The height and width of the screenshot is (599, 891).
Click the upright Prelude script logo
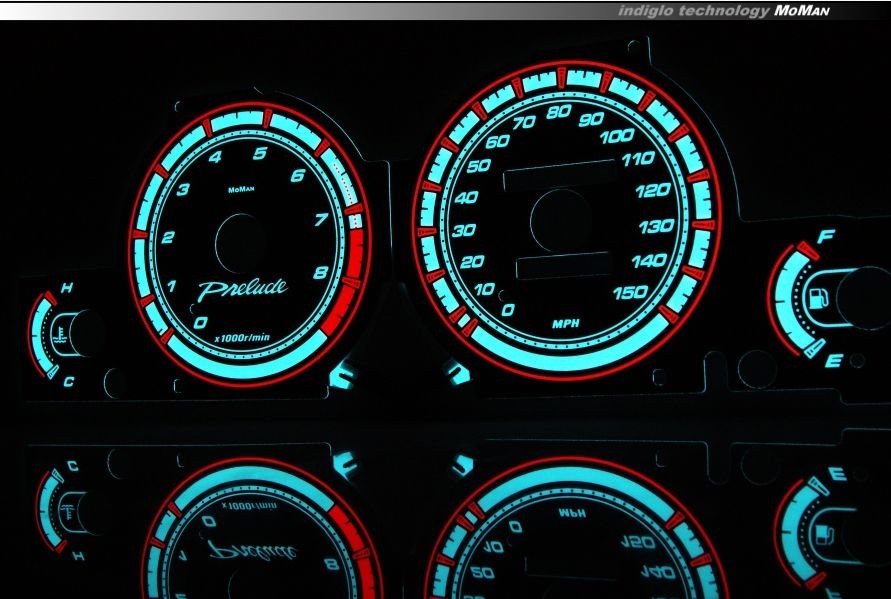(242, 289)
